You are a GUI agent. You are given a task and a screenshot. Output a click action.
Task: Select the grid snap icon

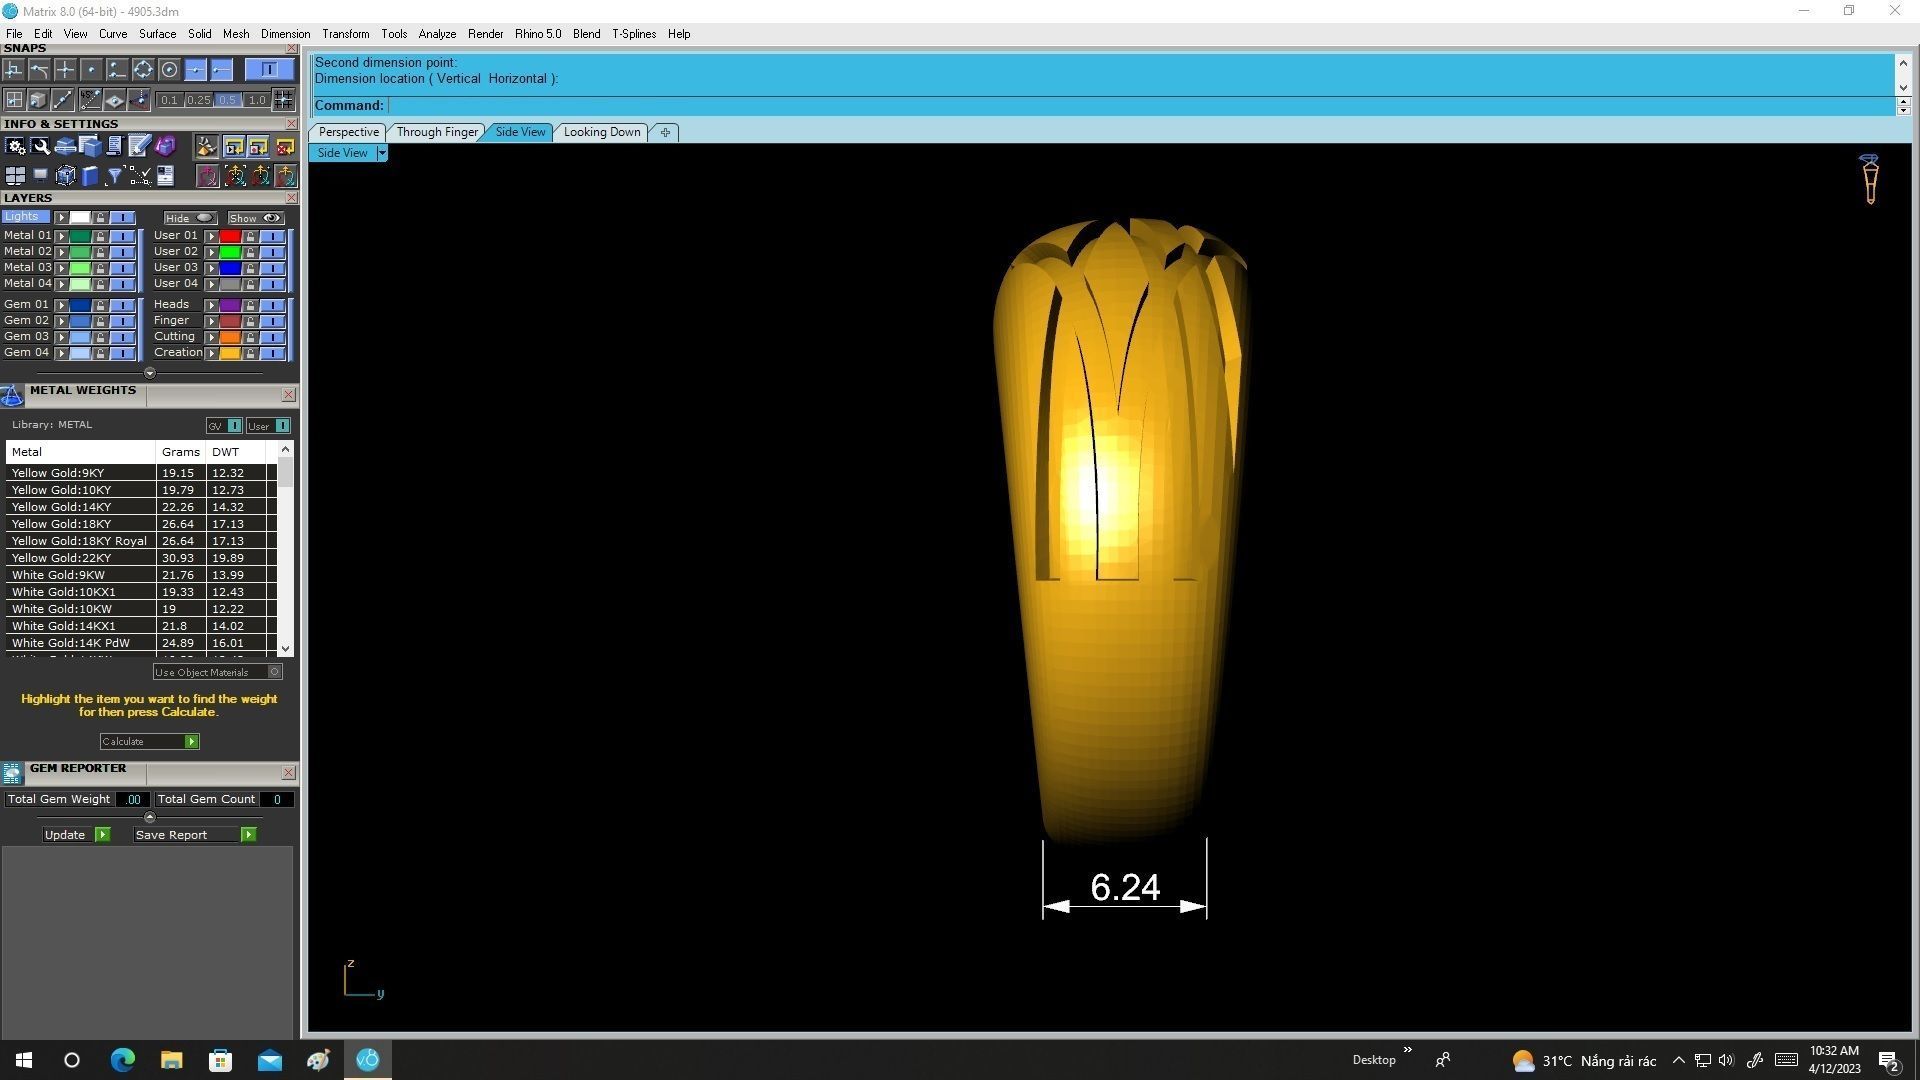pos(14,100)
